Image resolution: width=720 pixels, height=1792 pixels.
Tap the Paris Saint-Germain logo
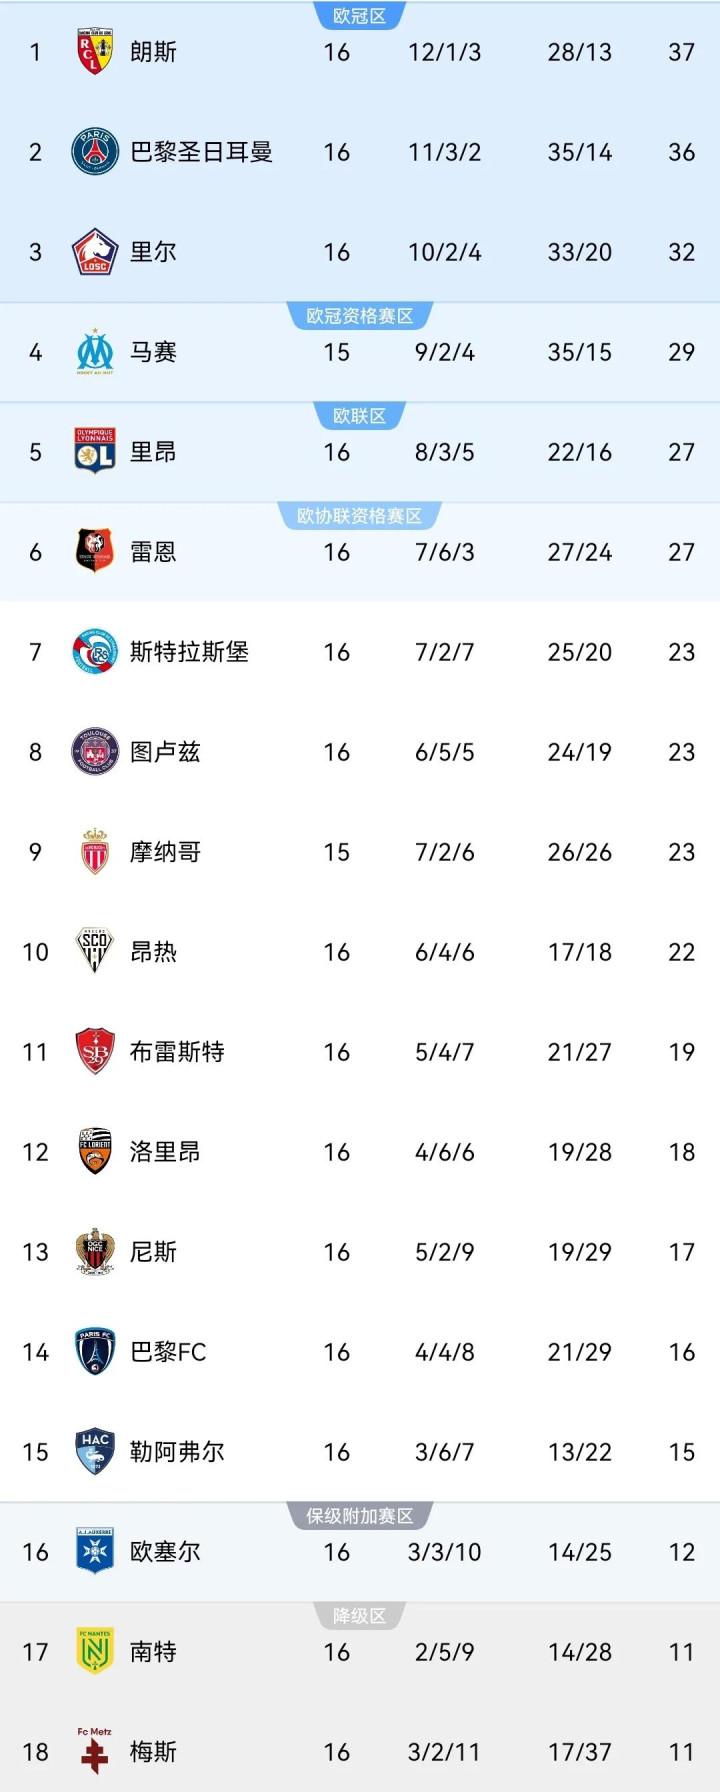[x=95, y=152]
